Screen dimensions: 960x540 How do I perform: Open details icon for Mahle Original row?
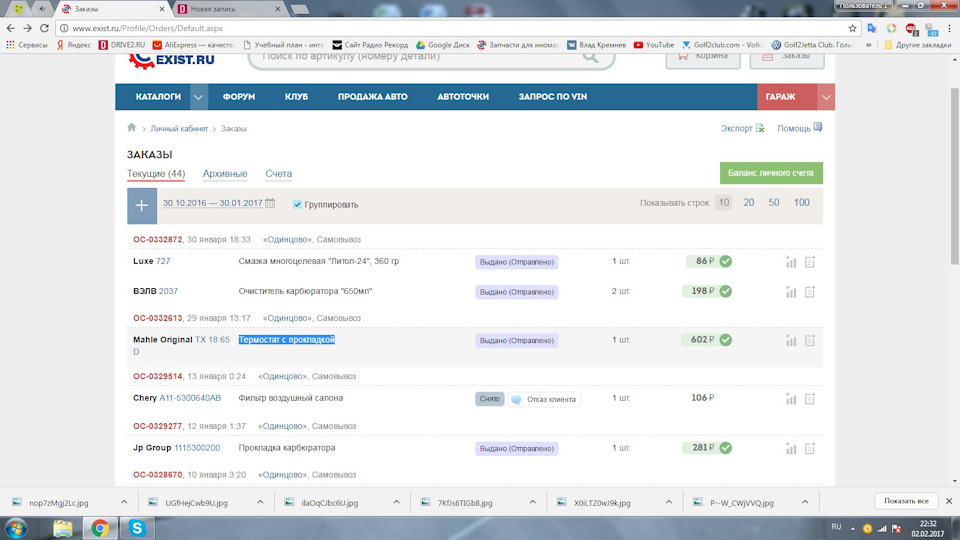pos(810,340)
